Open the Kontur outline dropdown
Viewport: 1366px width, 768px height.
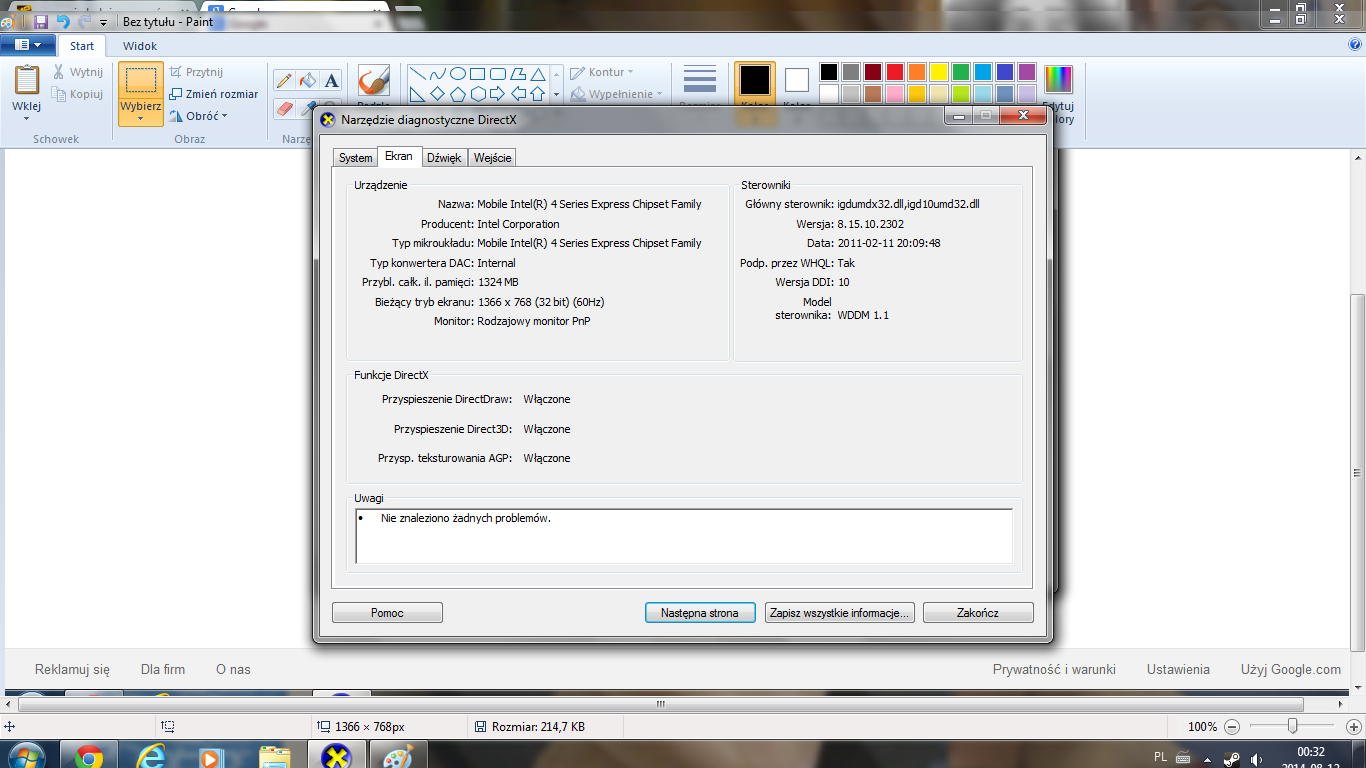click(x=601, y=72)
